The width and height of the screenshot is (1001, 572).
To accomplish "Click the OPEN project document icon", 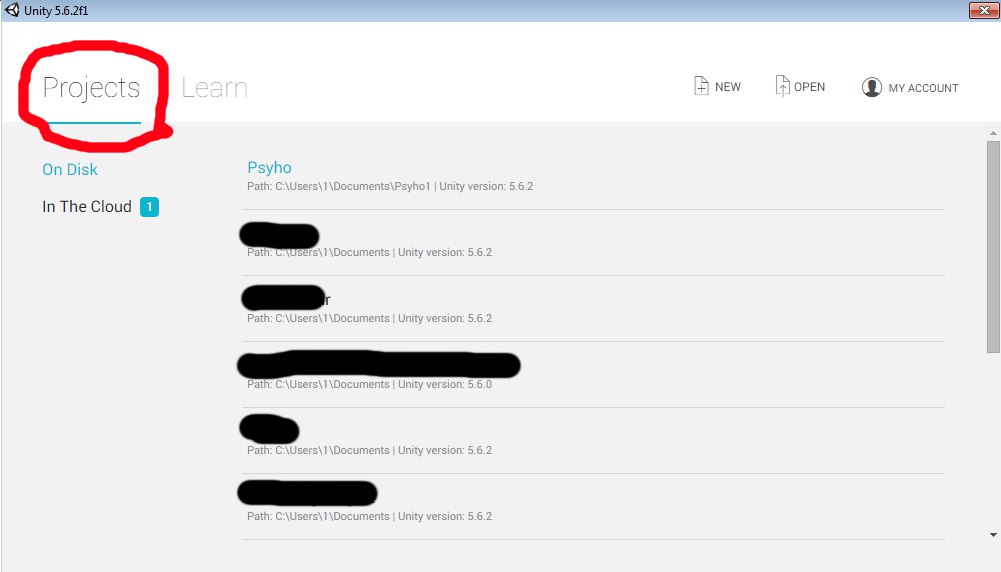I will point(782,86).
